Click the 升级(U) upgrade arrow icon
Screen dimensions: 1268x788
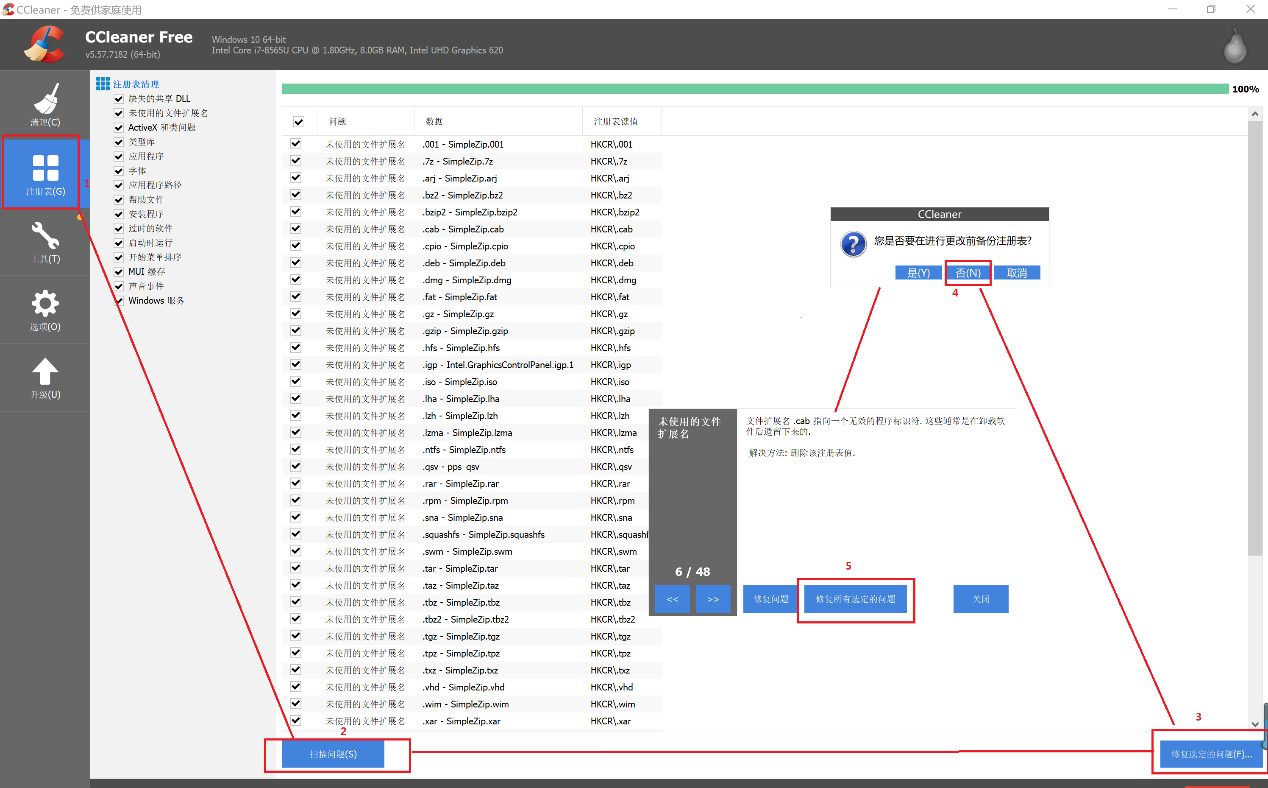(x=45, y=377)
